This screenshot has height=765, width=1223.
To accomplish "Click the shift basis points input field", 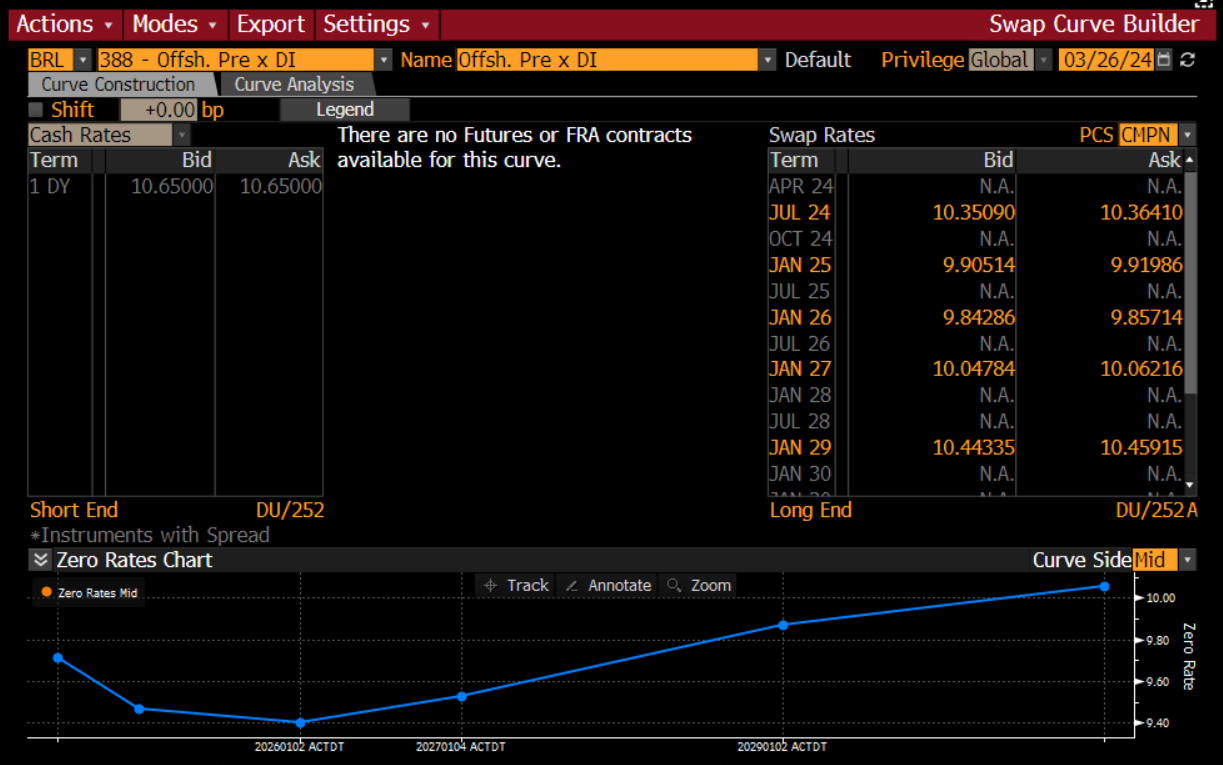I will click(158, 110).
